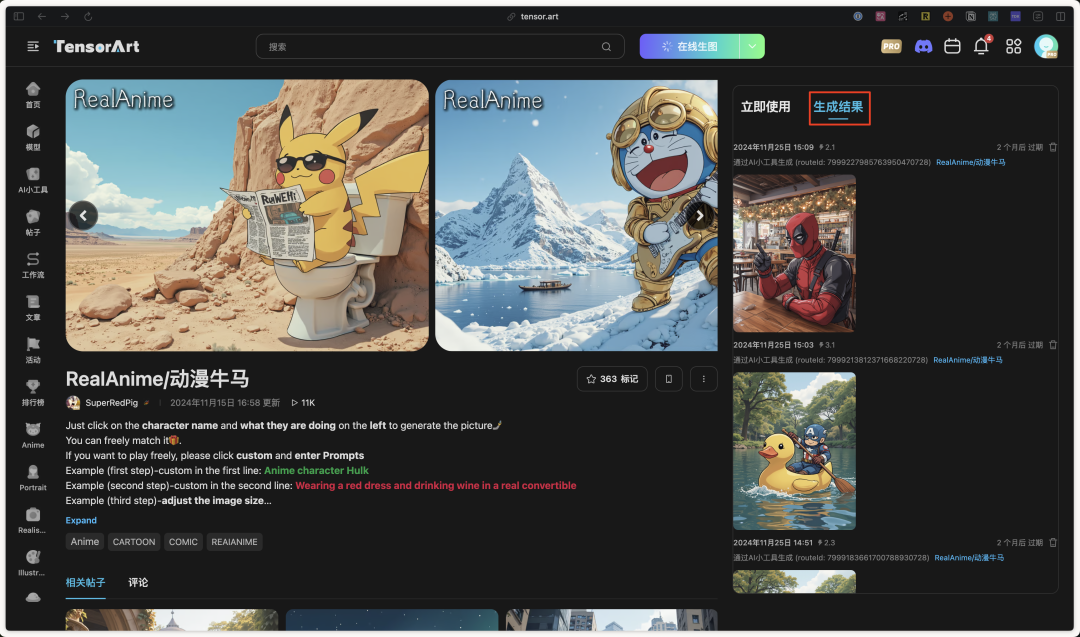1080x637 pixels.
Task: Expand the full tool description
Action: (x=81, y=520)
